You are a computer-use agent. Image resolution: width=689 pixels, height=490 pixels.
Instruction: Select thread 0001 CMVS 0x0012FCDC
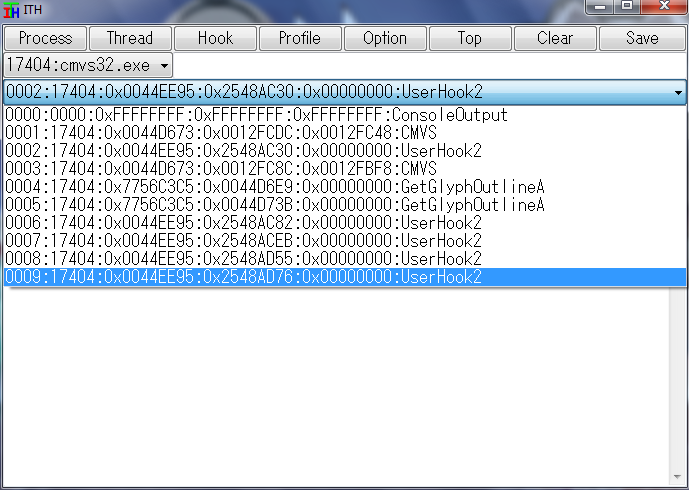tap(345, 133)
